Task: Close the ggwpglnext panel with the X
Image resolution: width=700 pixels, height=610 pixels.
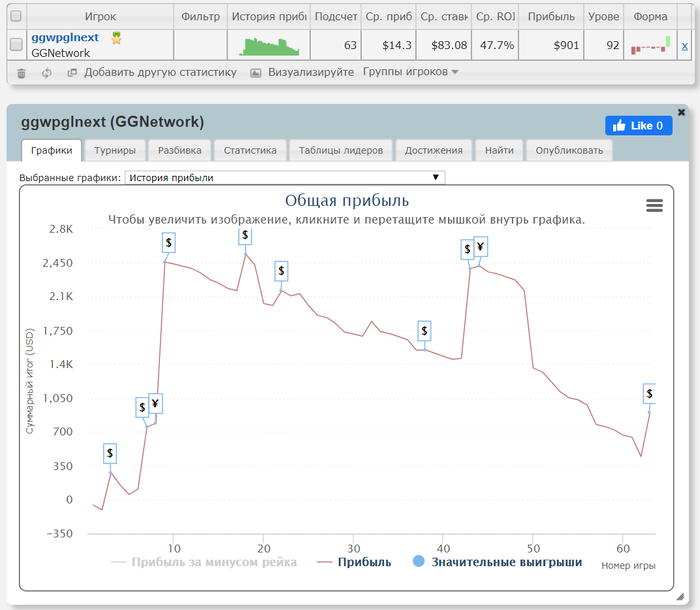Action: coord(681,112)
